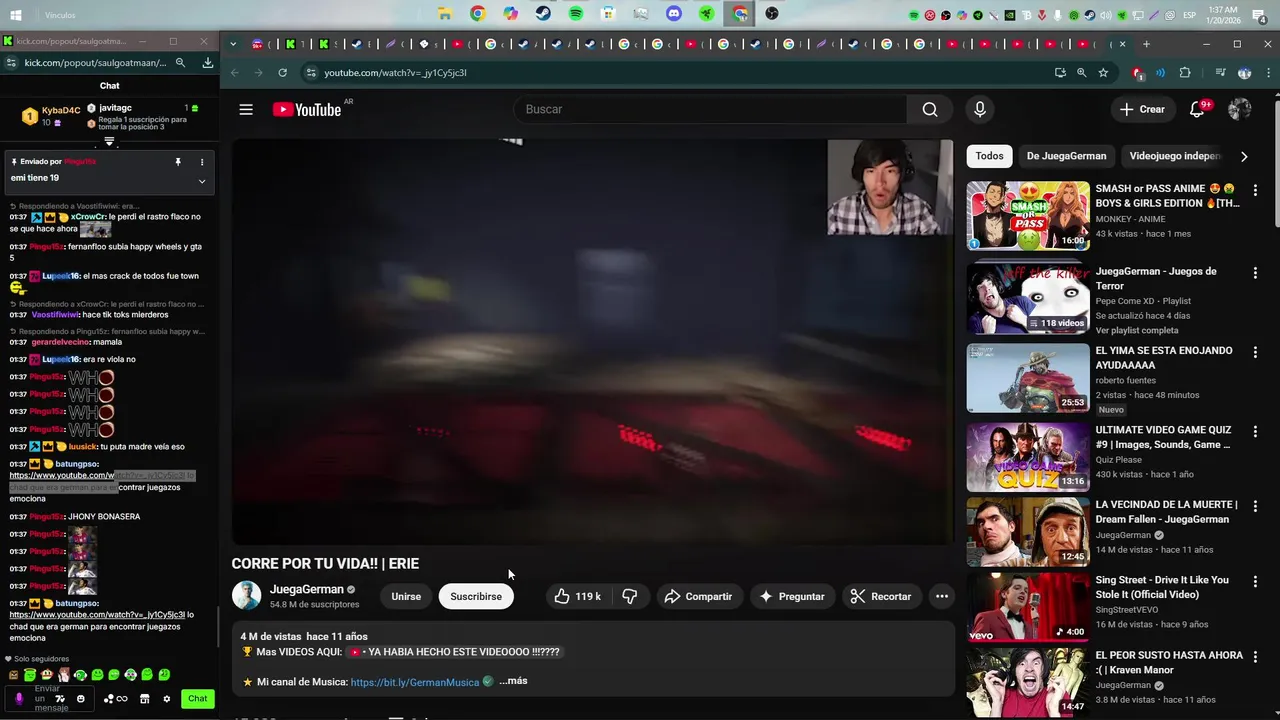The width and height of the screenshot is (1280, 720).
Task: Click the 'Crear' button in YouTube header
Action: pos(1143,109)
